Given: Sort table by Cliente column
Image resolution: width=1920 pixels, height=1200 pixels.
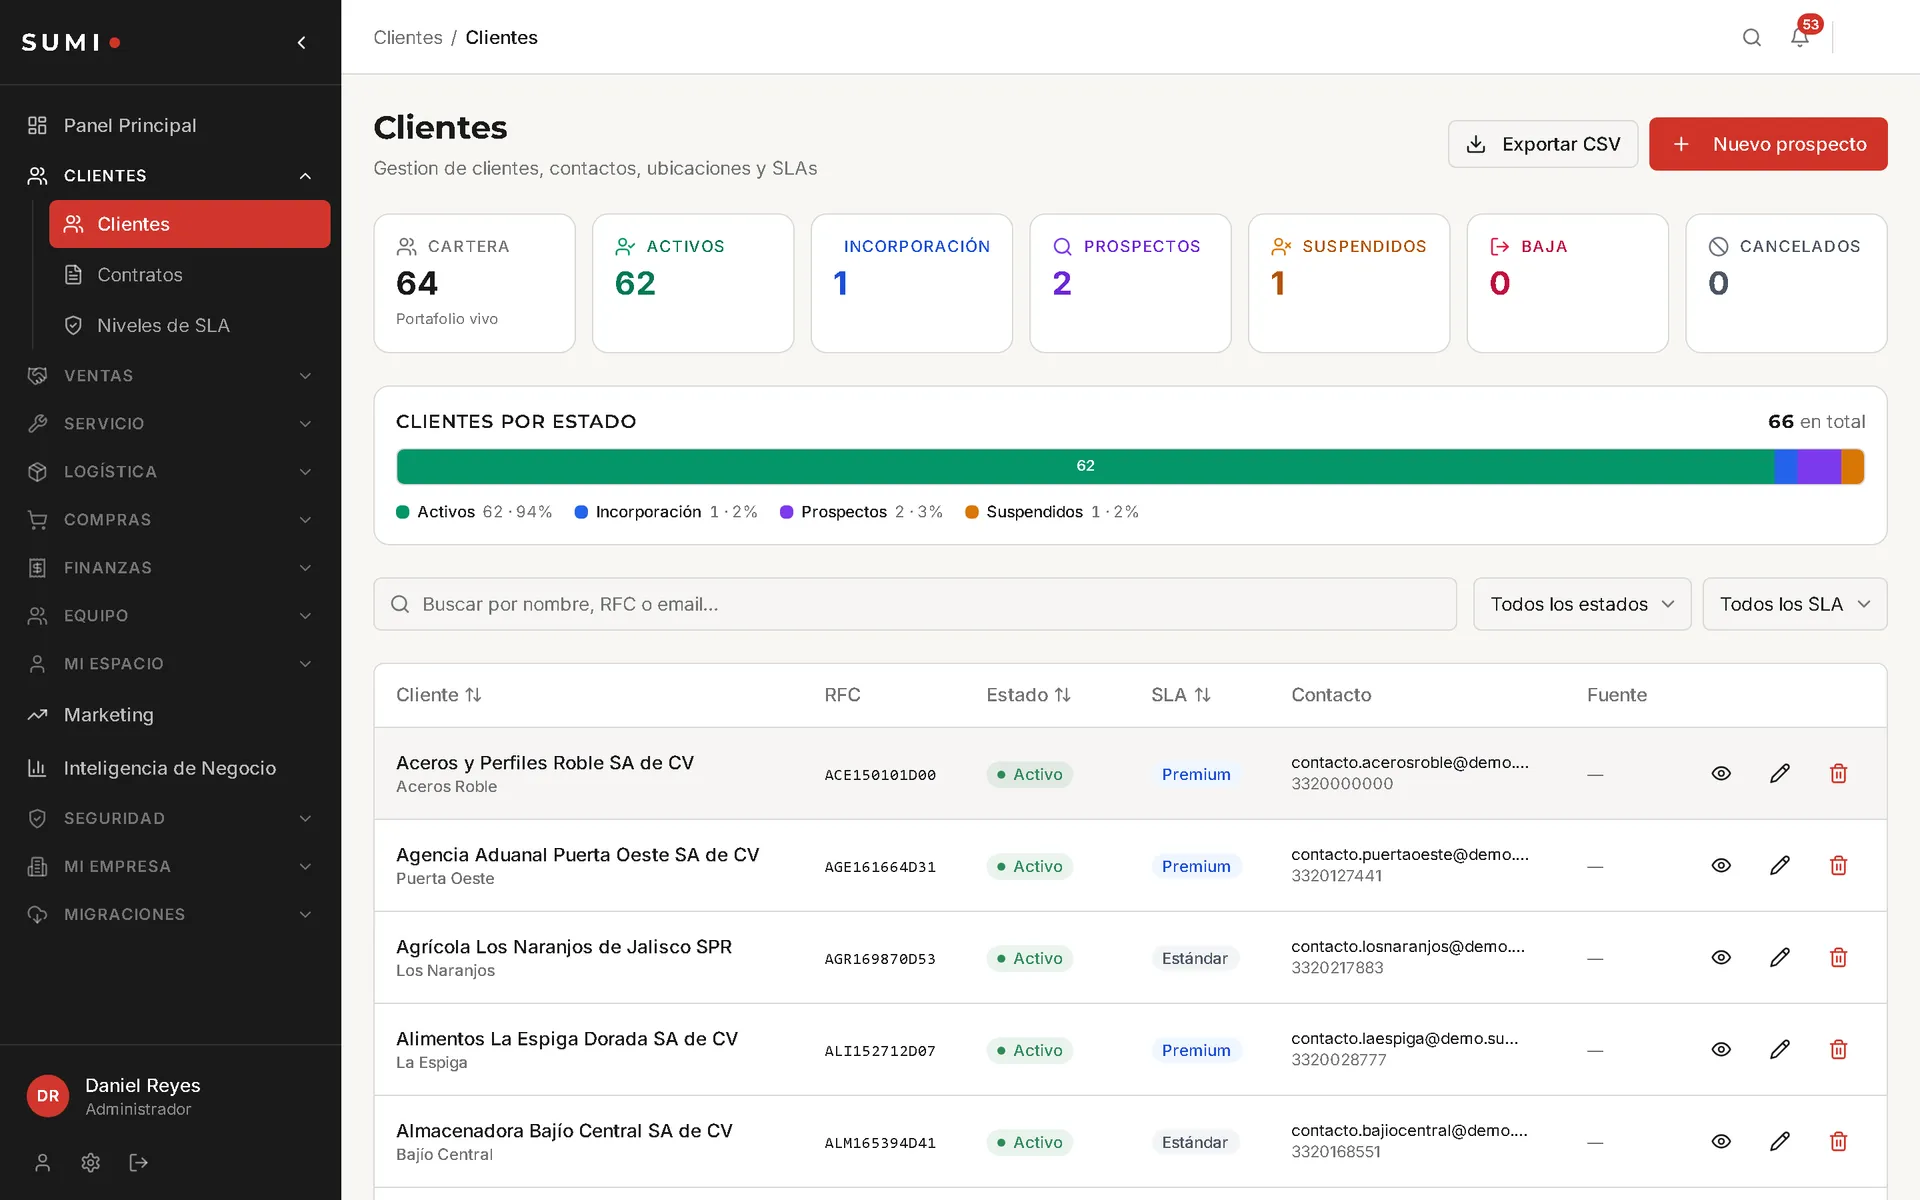Looking at the screenshot, I should [x=438, y=695].
